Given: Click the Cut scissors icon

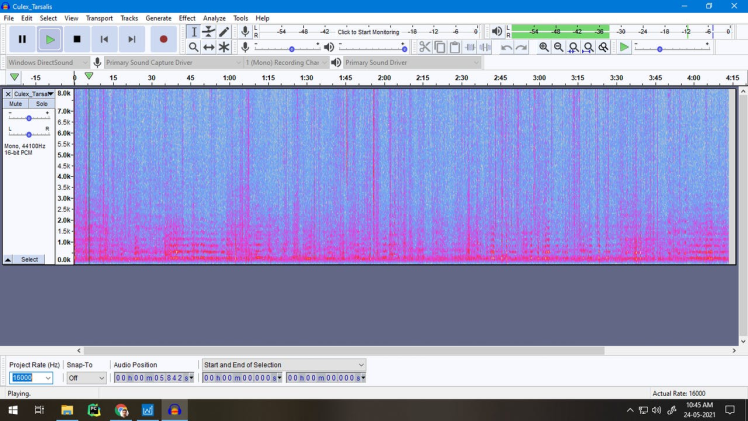Looking at the screenshot, I should click(x=425, y=47).
